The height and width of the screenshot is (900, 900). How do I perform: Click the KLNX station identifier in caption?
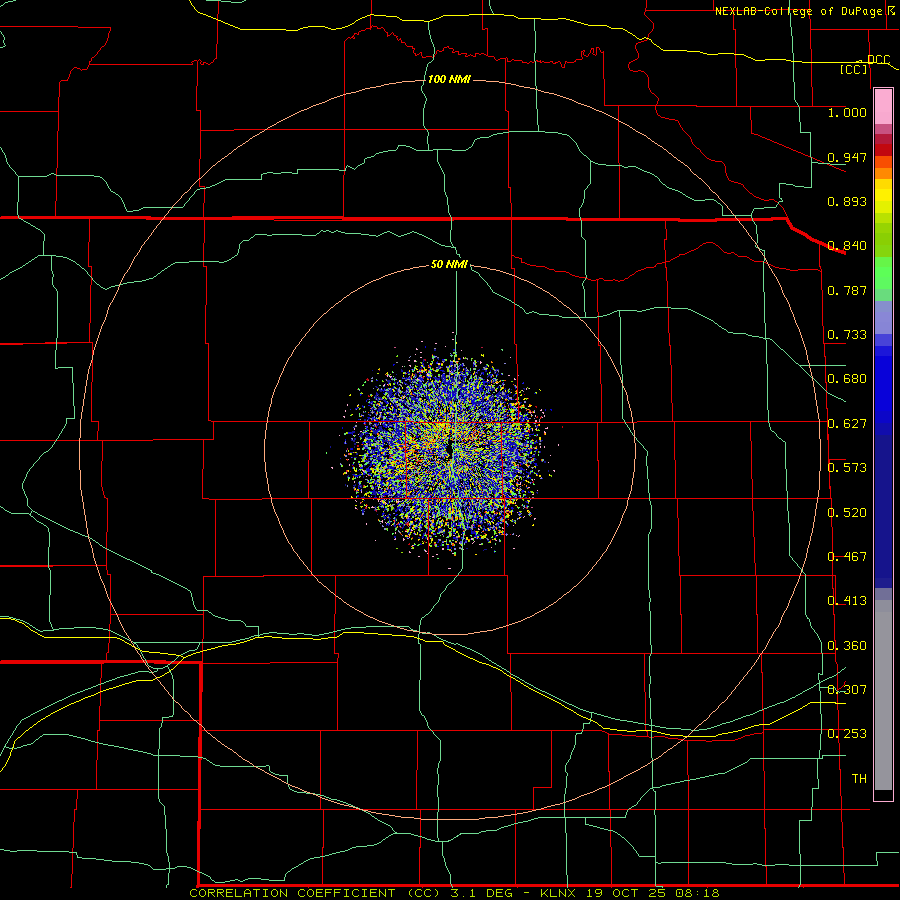click(560, 893)
